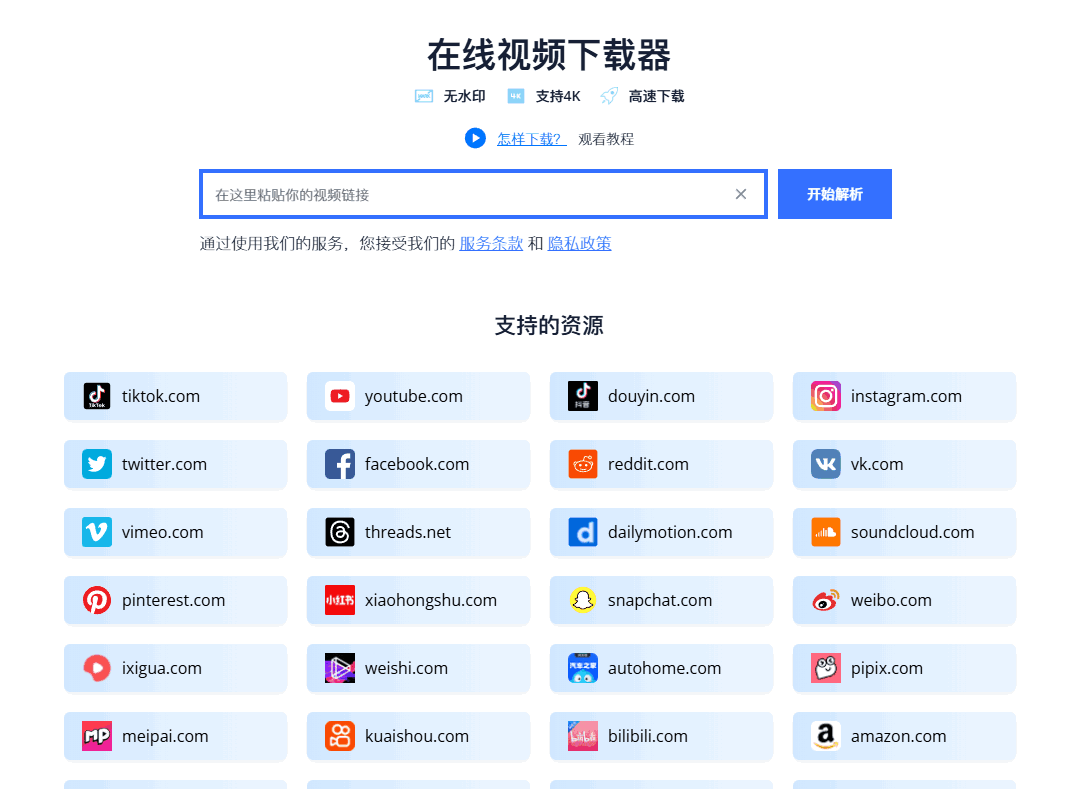Click the Amazon logo icon
Image resolution: width=1080 pixels, height=789 pixels.
click(x=826, y=736)
